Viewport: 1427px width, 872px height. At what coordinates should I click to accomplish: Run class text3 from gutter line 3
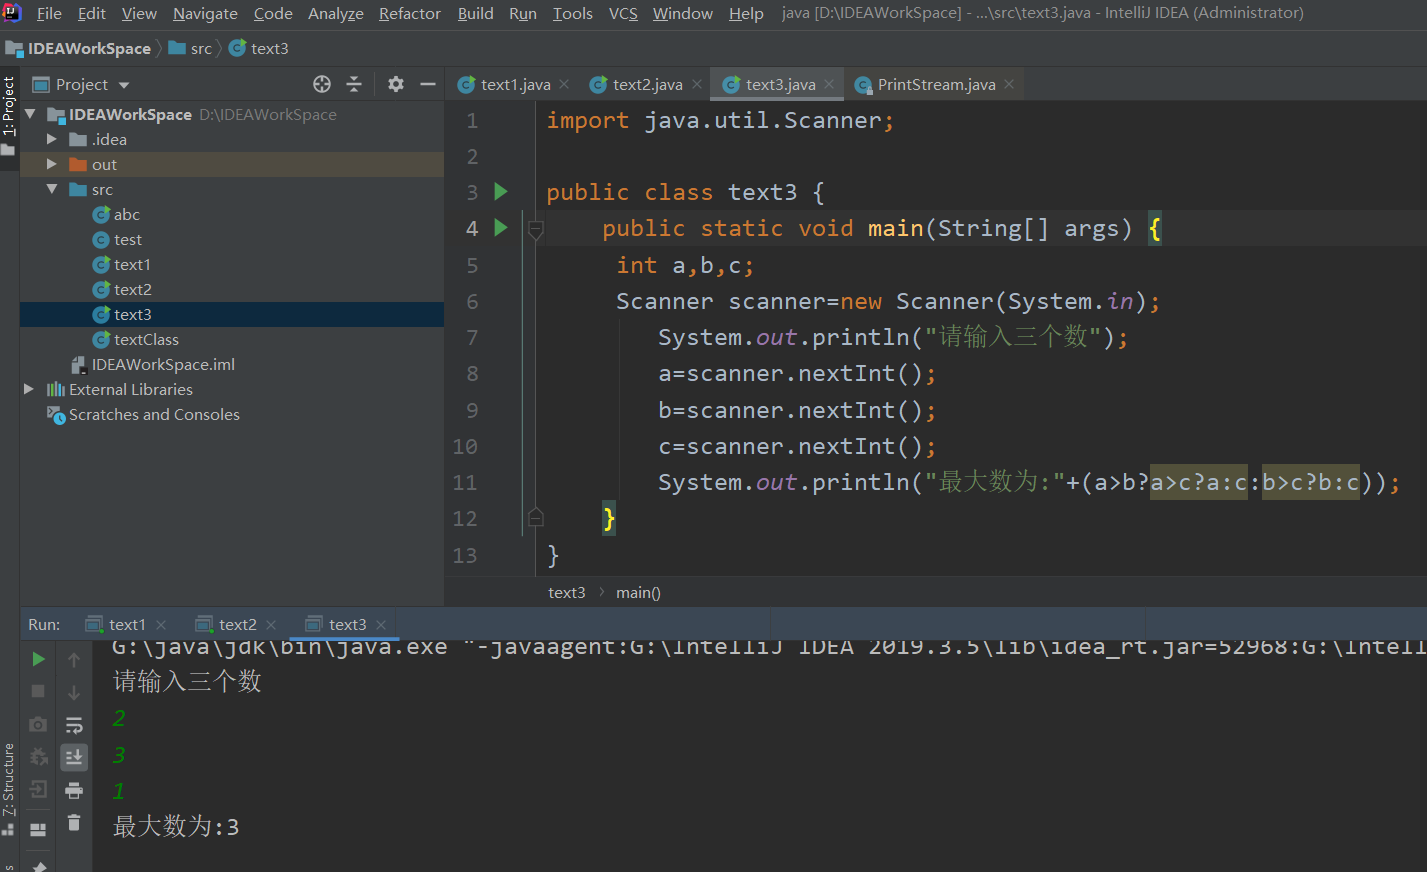coord(502,191)
